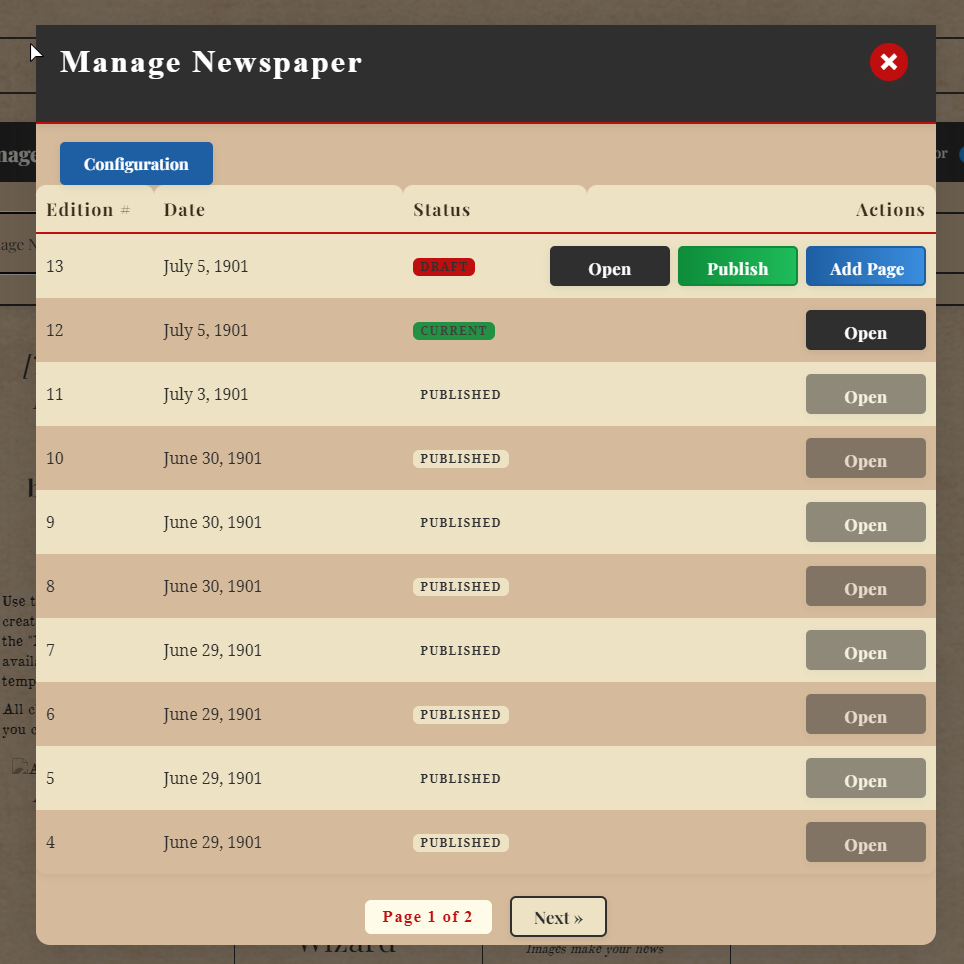
Task: Open current edition 12
Action: coord(866,330)
